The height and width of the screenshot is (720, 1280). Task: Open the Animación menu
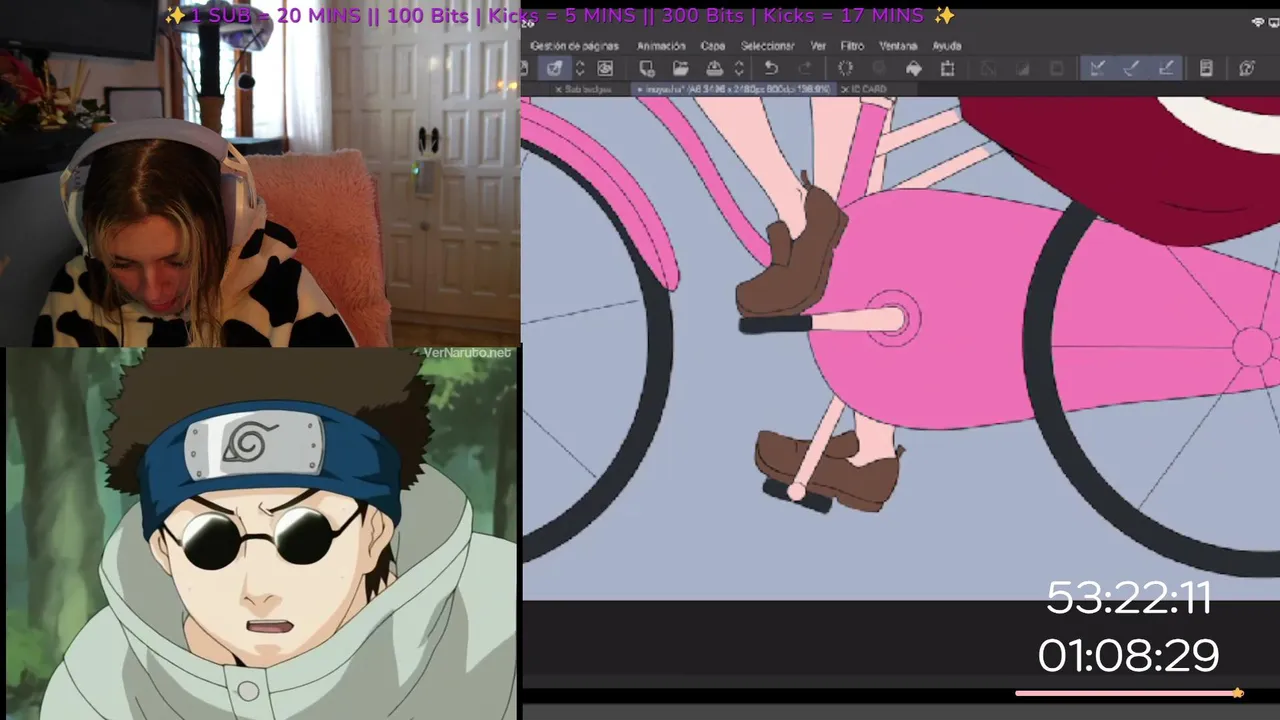click(x=661, y=46)
